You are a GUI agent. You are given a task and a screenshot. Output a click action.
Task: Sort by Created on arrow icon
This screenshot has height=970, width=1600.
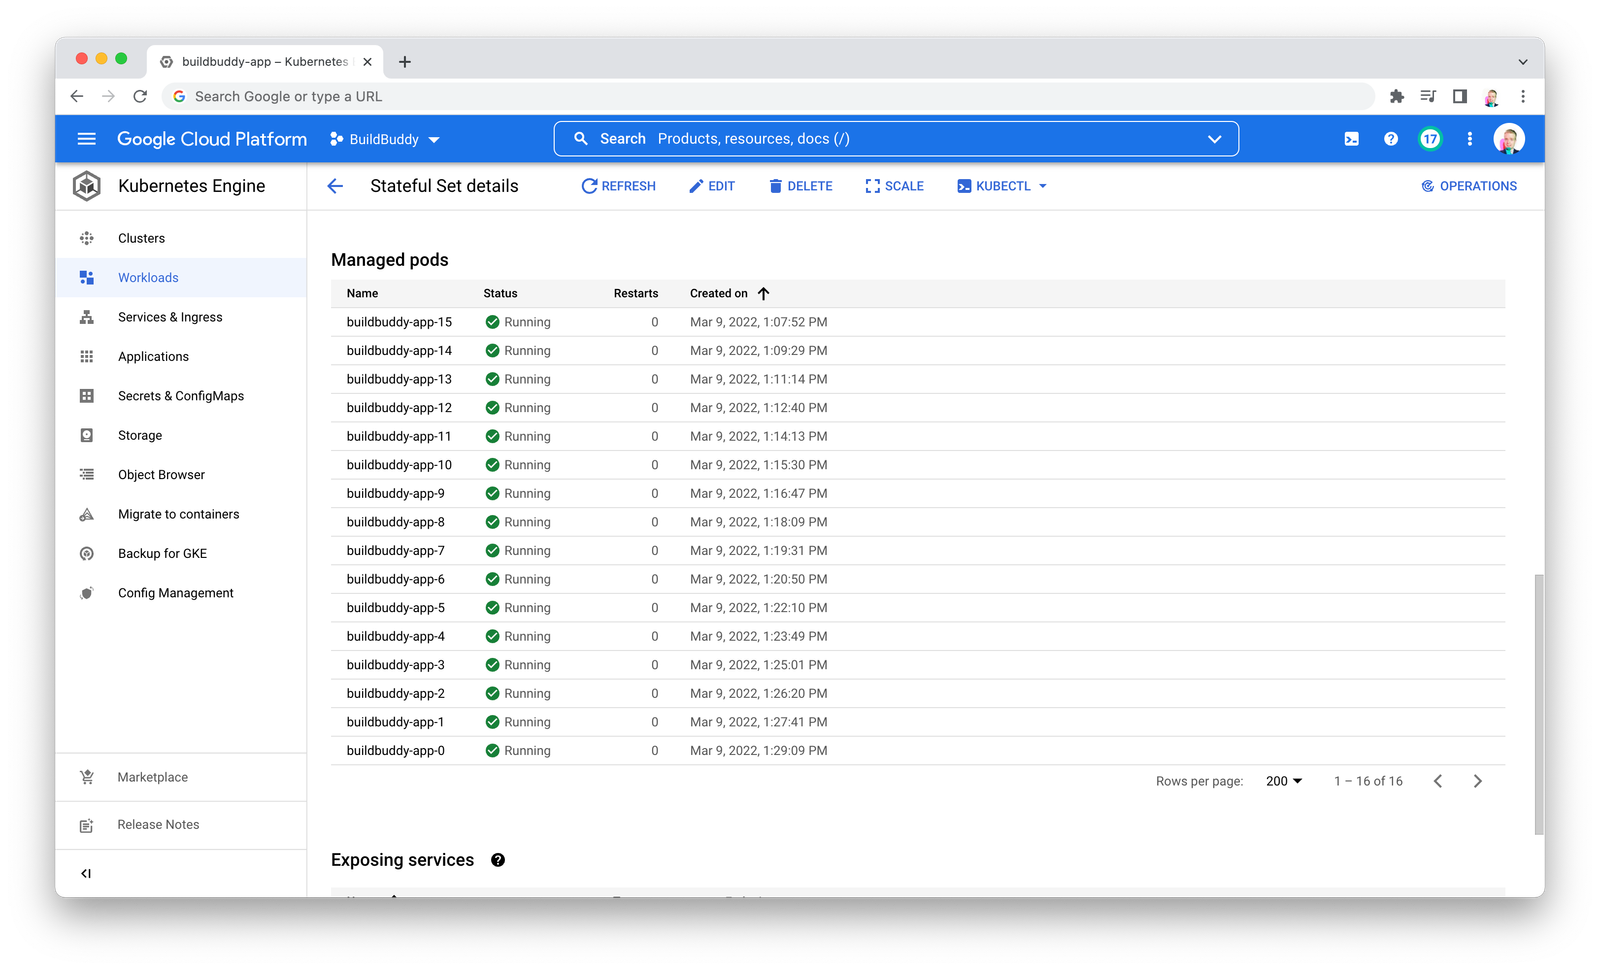763,293
